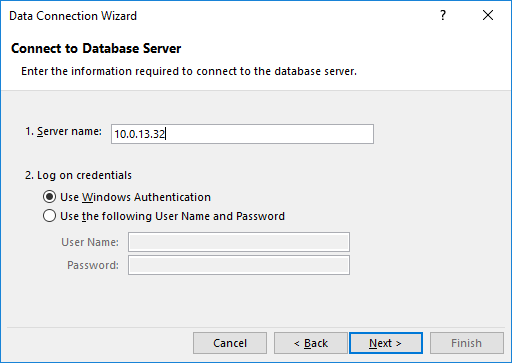Screen dimensions: 512x363
Task: Focus the Server name input field
Action: [242, 134]
